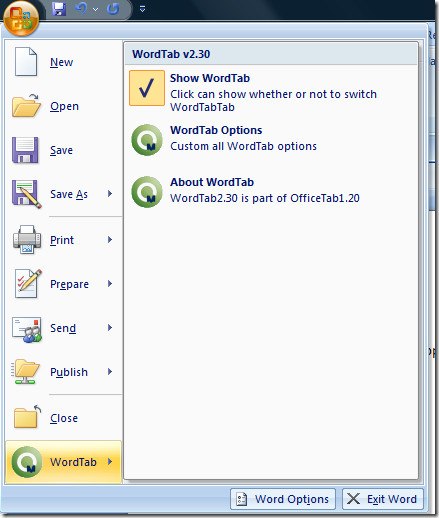
Task: Select the highlighted WordTab menu label
Action: point(73,462)
